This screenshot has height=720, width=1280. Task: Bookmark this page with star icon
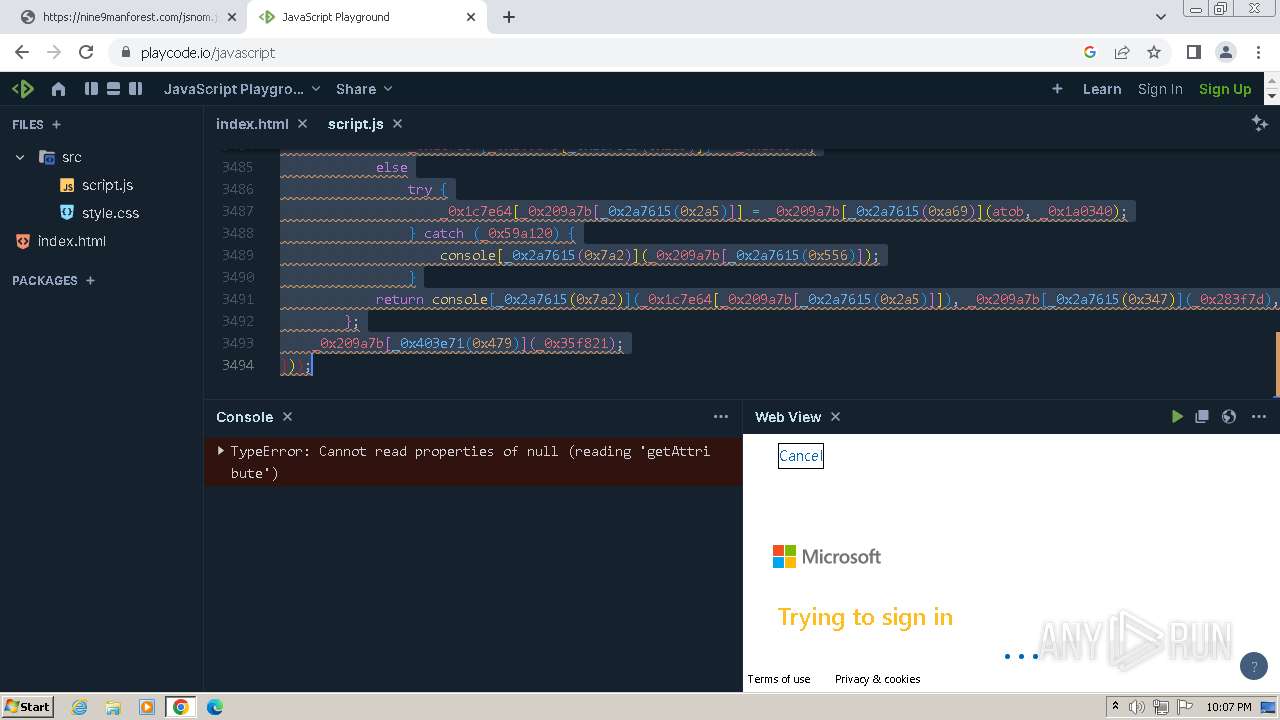1154,52
